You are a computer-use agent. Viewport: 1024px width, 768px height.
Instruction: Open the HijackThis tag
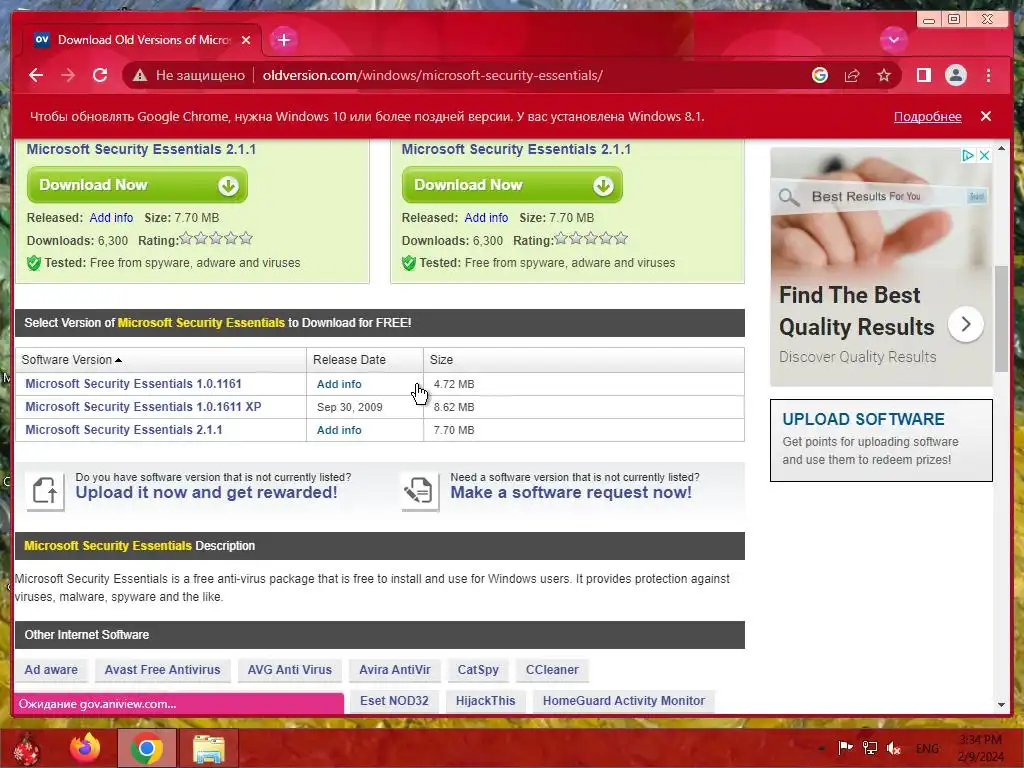coord(485,701)
